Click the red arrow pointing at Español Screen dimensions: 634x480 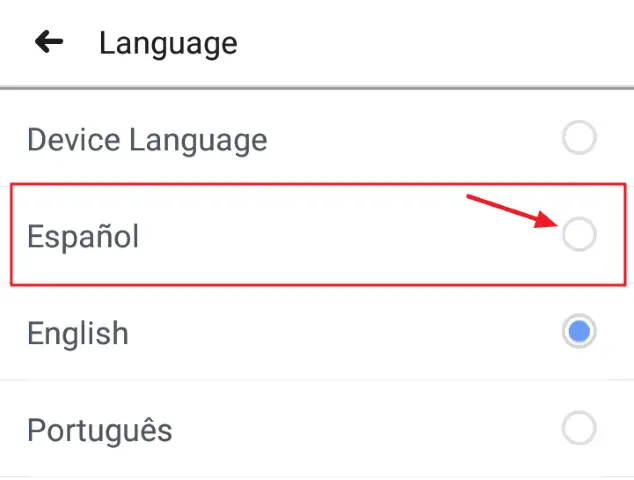click(x=512, y=212)
